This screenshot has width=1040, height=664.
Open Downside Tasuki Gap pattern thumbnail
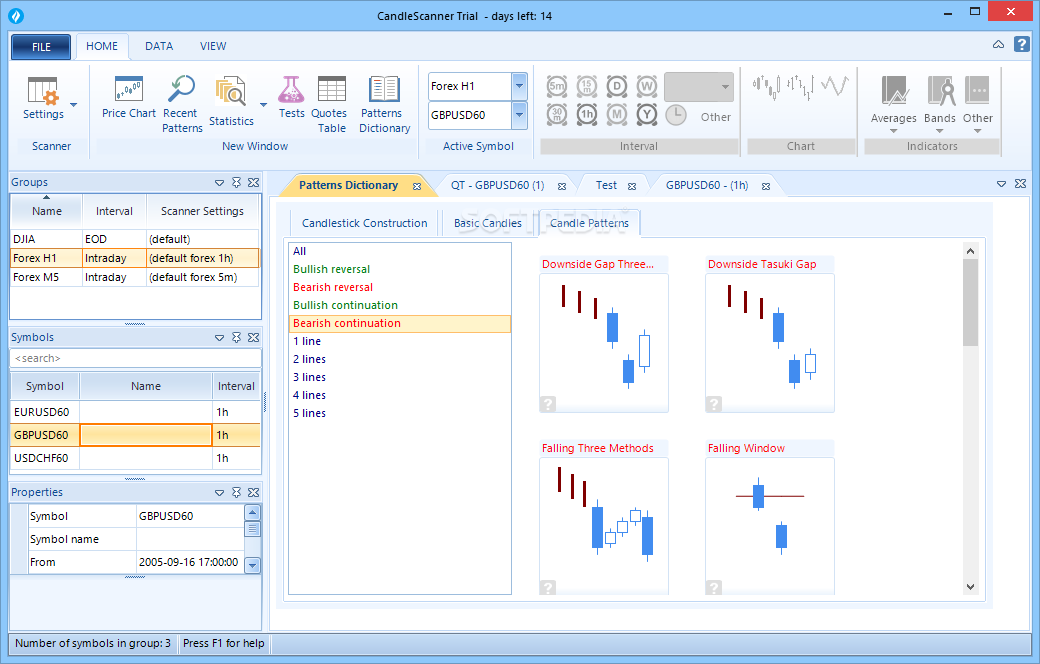pos(769,343)
